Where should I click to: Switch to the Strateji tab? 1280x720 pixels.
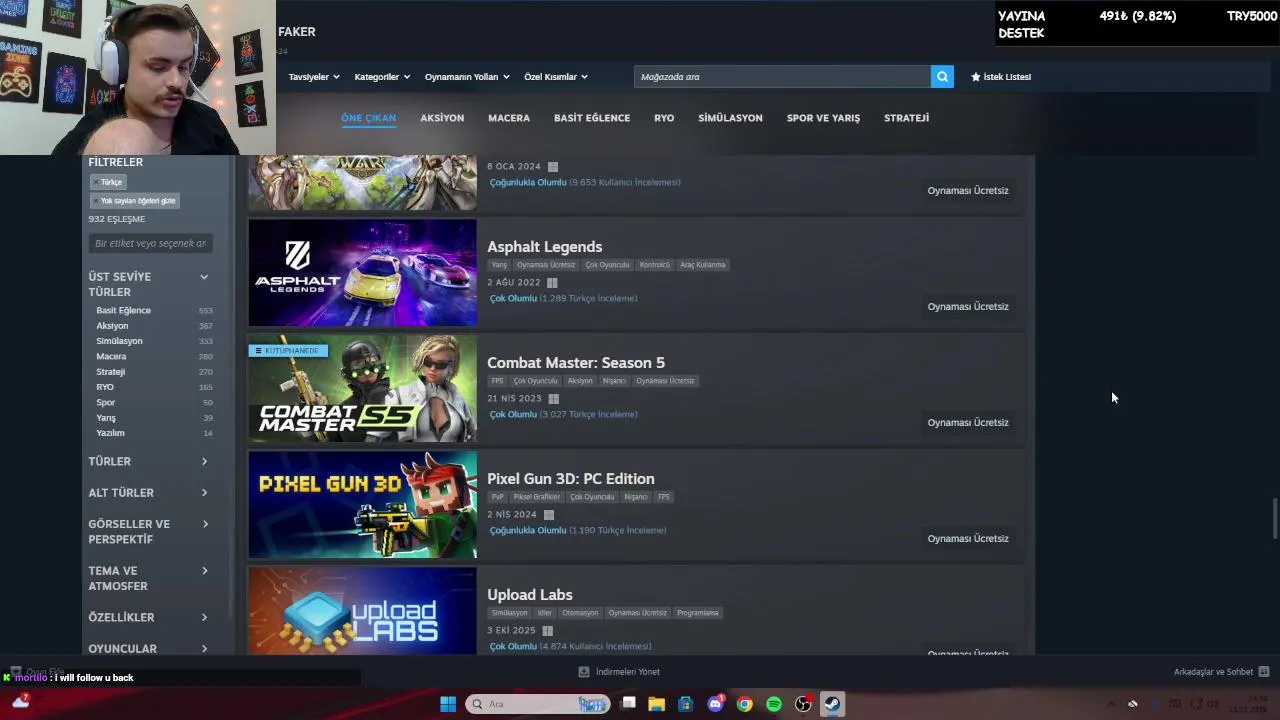point(906,118)
